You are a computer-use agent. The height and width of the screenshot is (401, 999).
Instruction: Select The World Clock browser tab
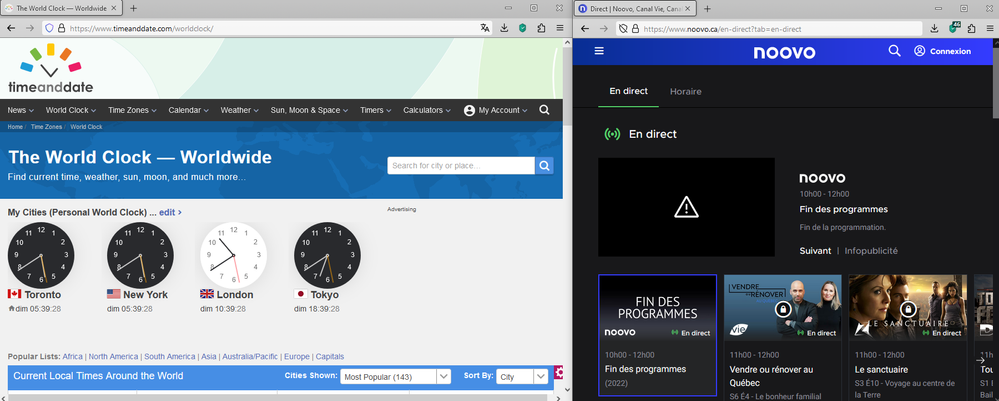click(x=61, y=8)
